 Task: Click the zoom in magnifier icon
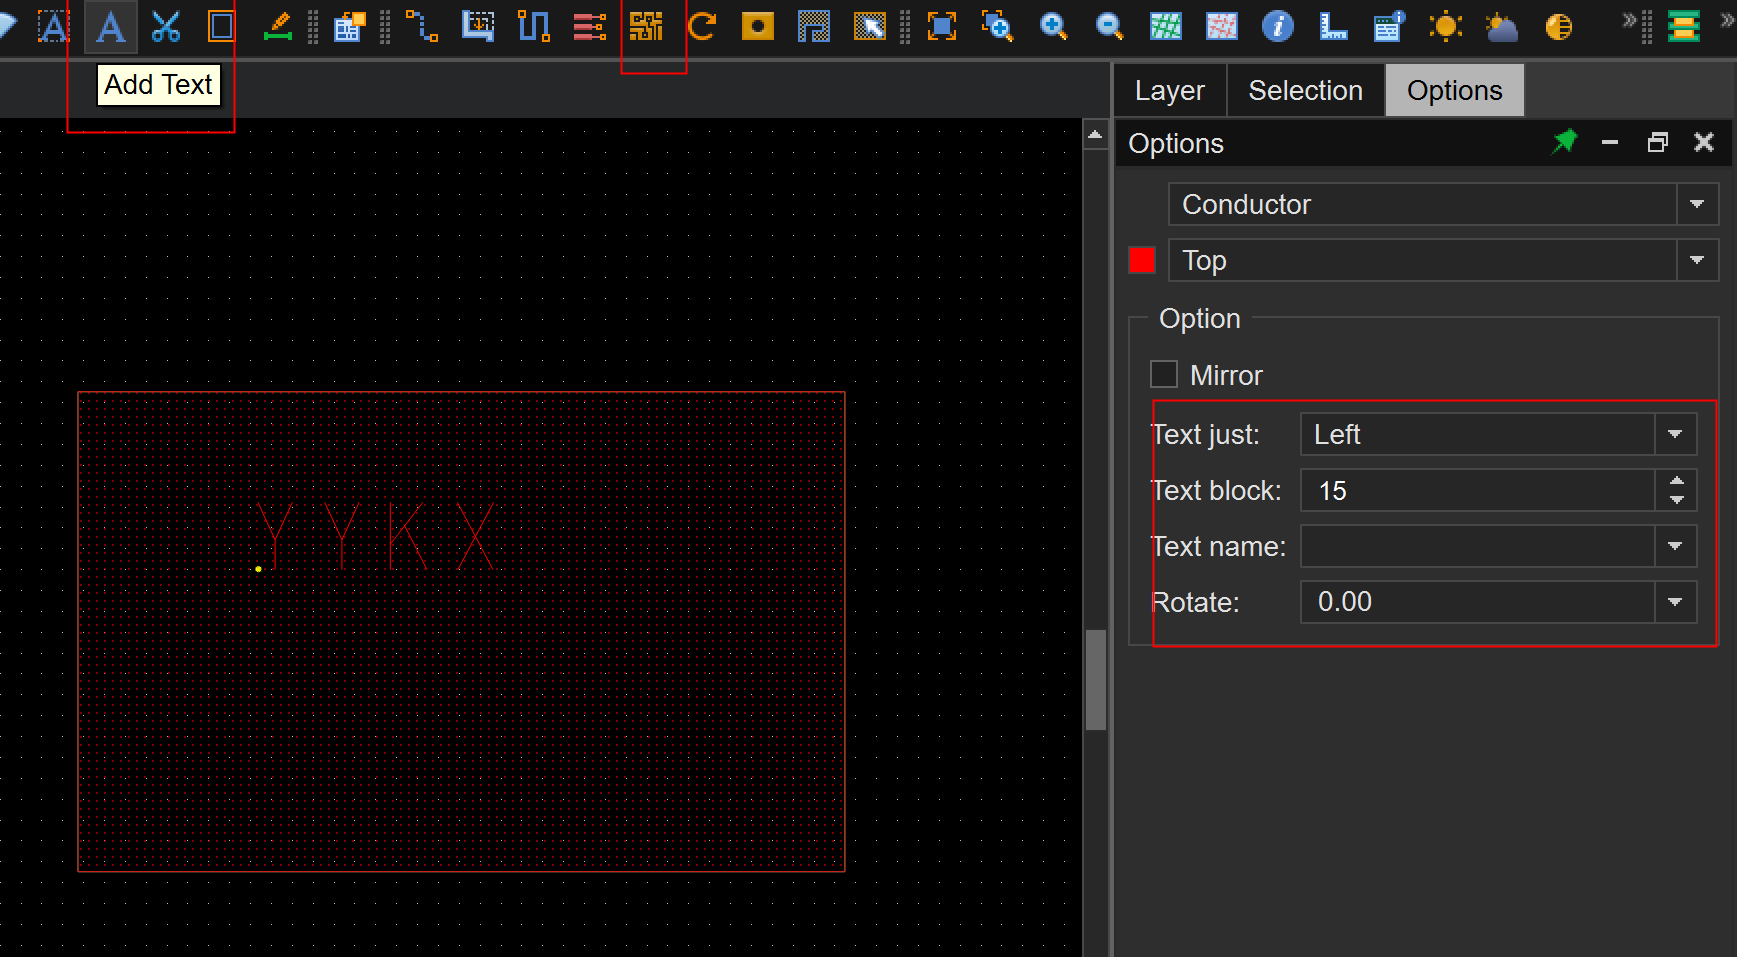pos(1053,27)
